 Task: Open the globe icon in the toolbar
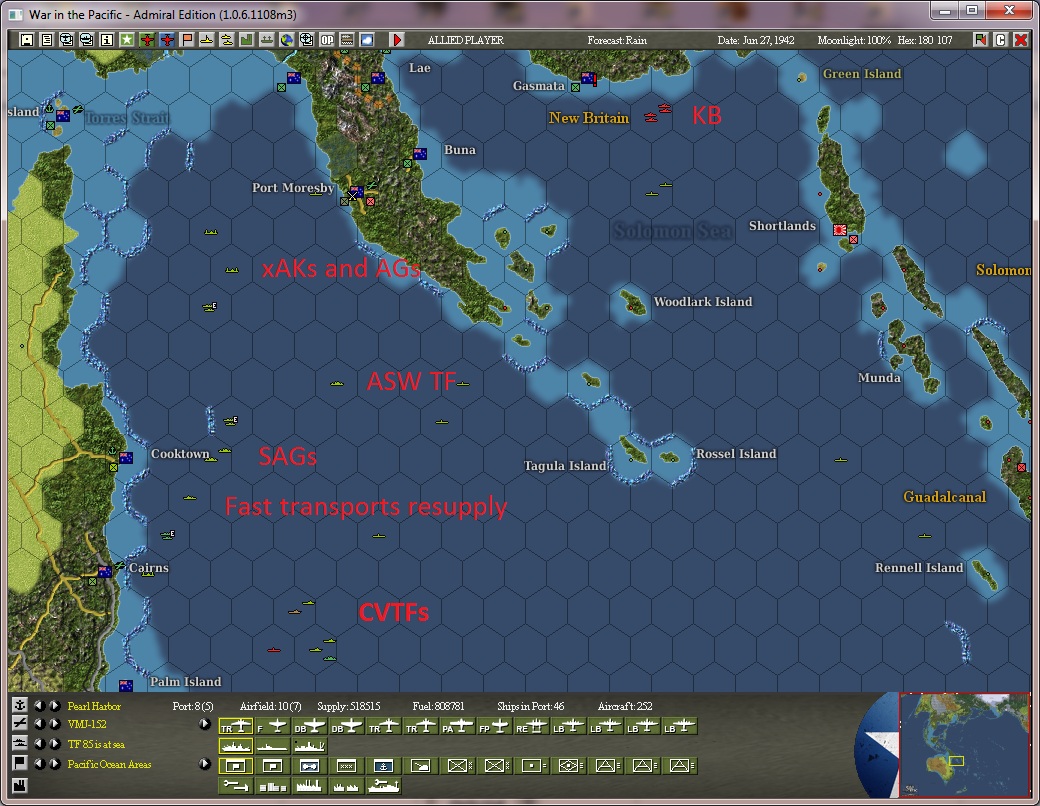click(x=286, y=40)
